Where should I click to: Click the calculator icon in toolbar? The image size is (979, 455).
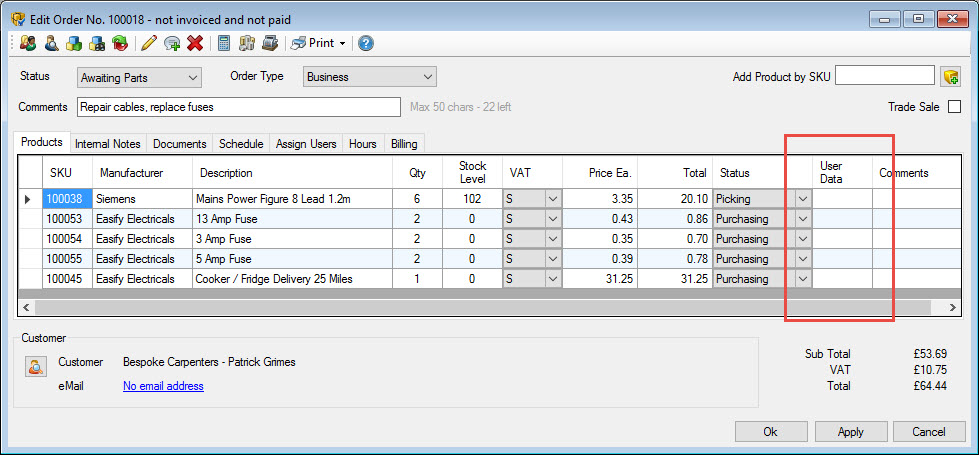[224, 43]
